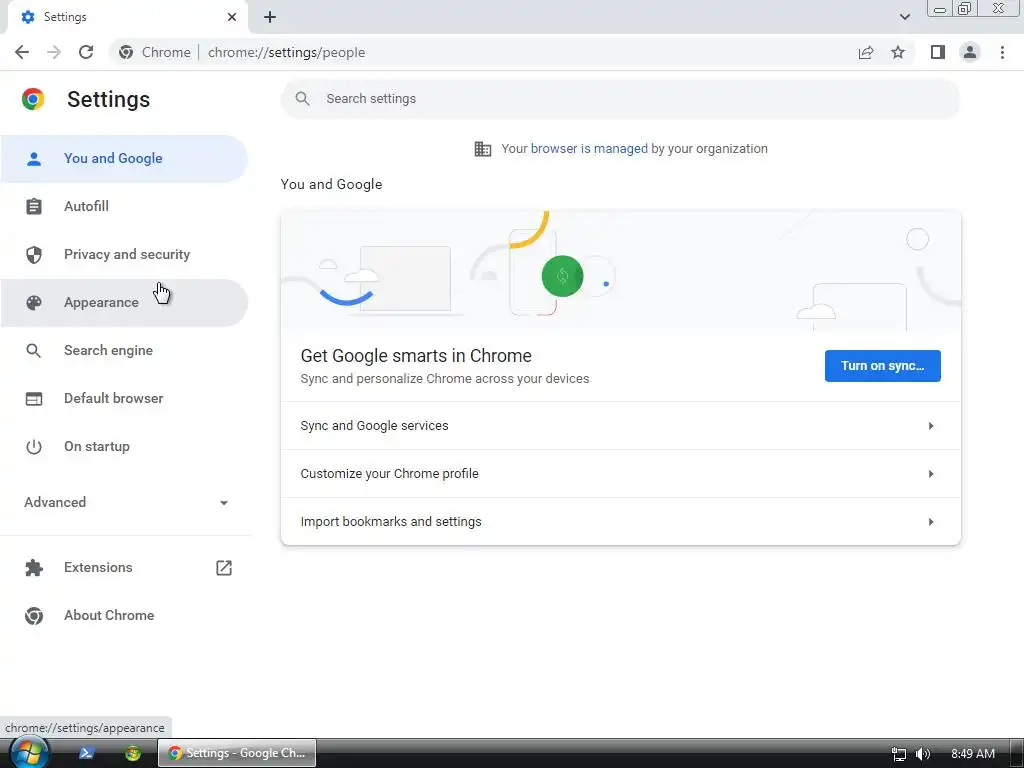Viewport: 1024px width, 768px height.
Task: Open Search engine settings
Action: pyautogui.click(x=124, y=351)
